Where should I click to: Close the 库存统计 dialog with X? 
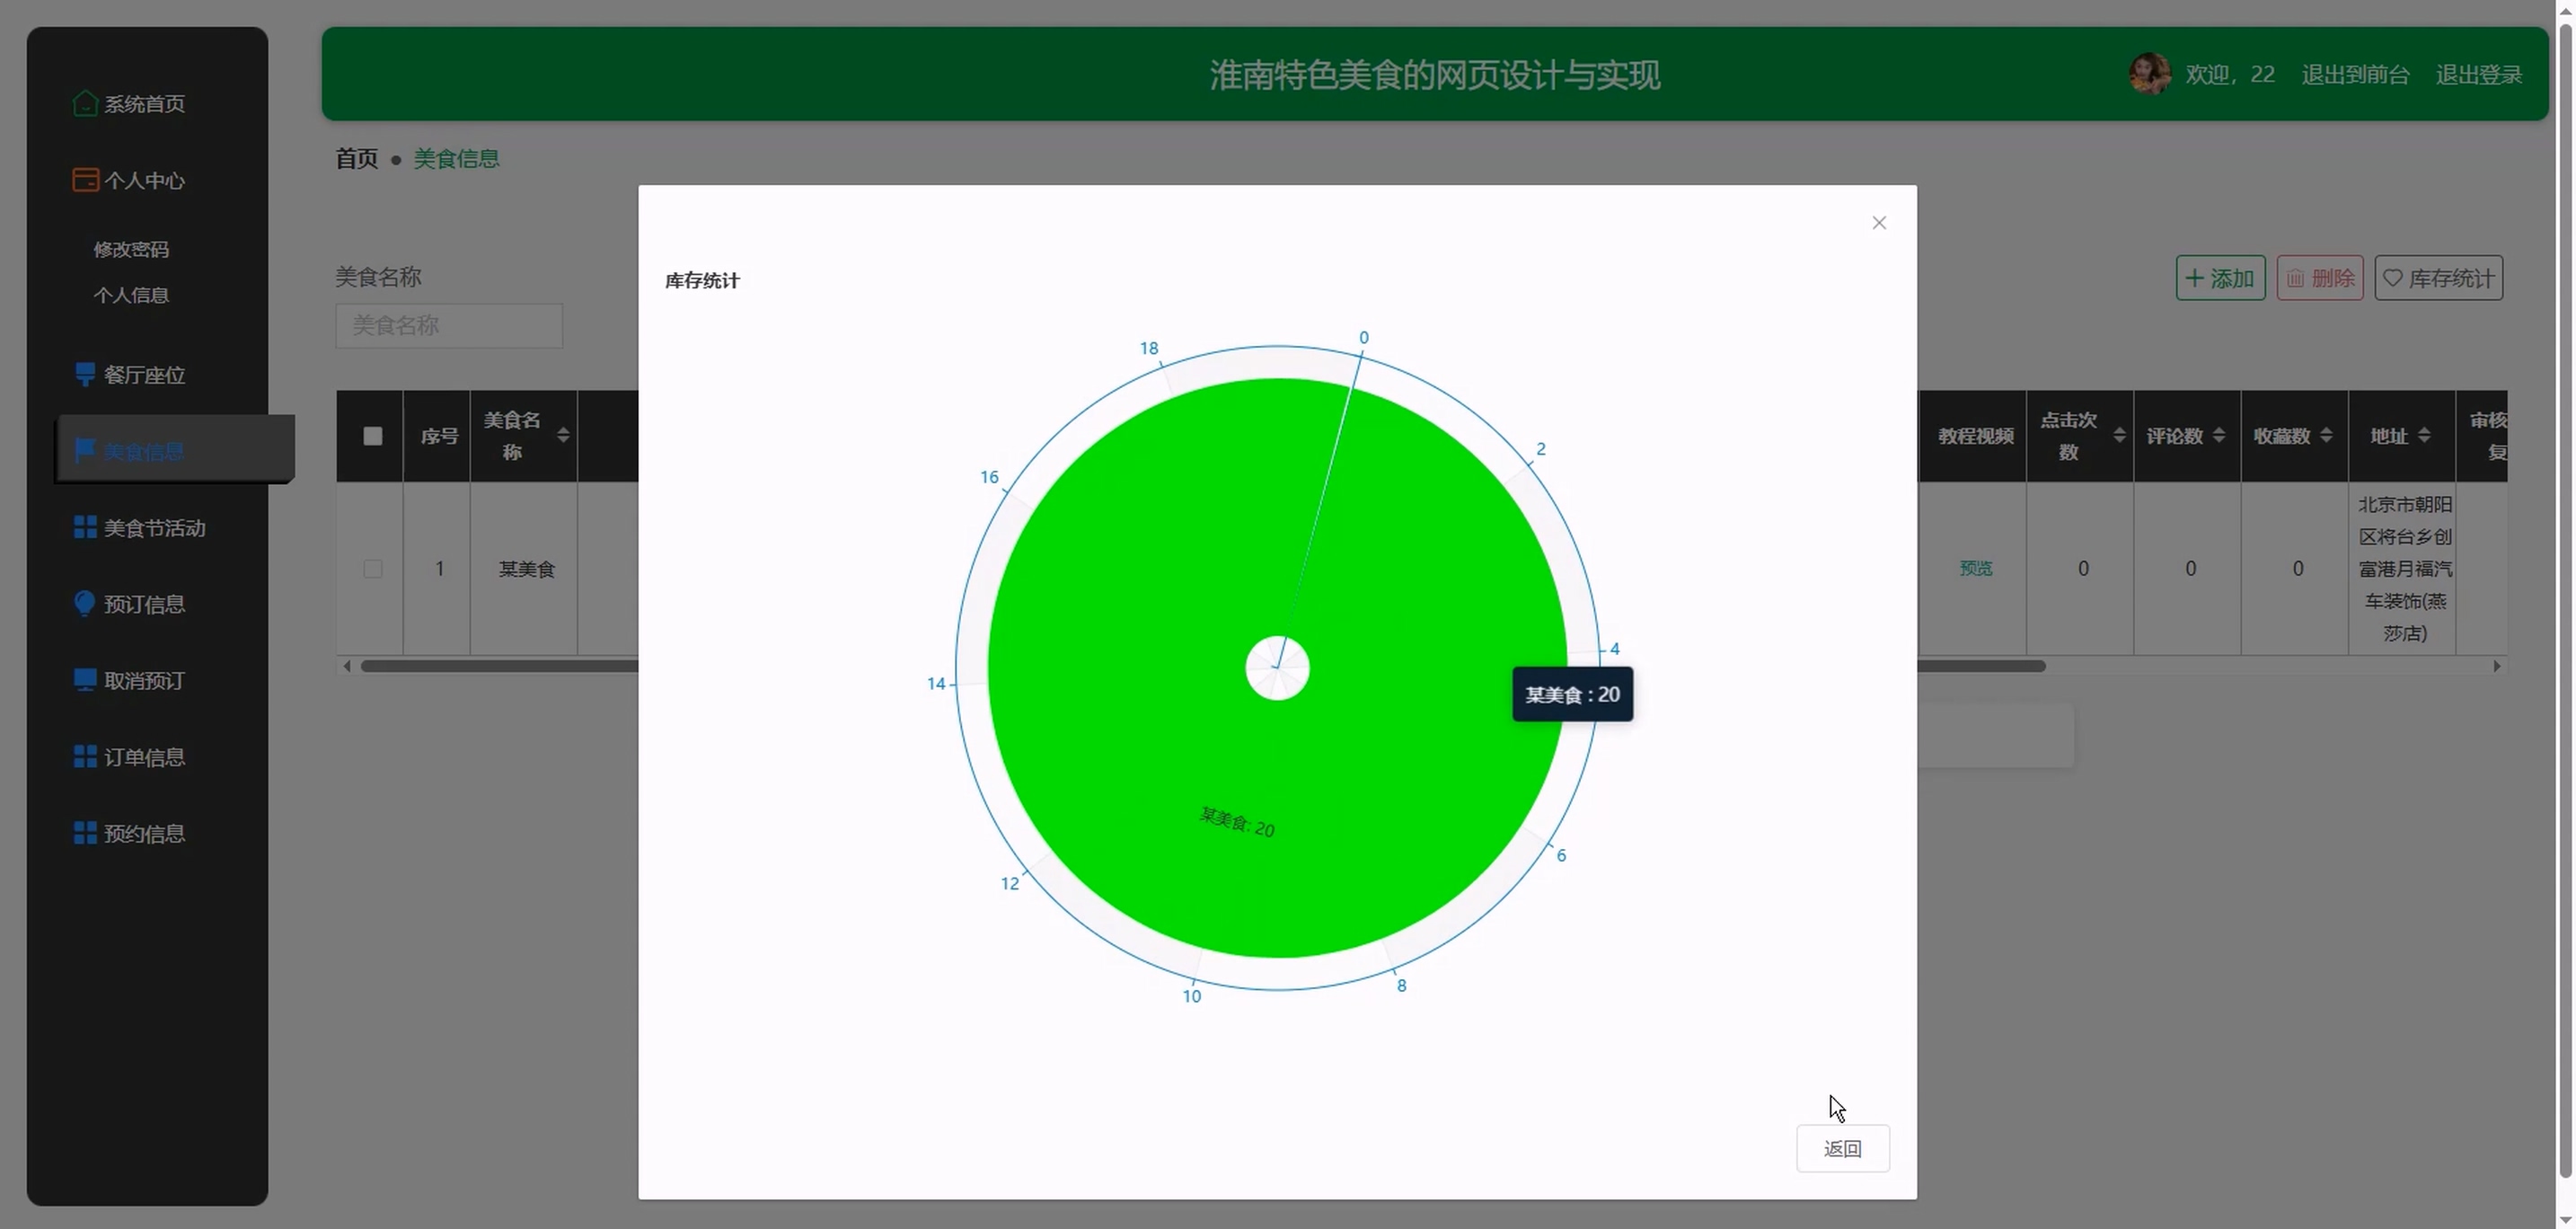pyautogui.click(x=1878, y=223)
